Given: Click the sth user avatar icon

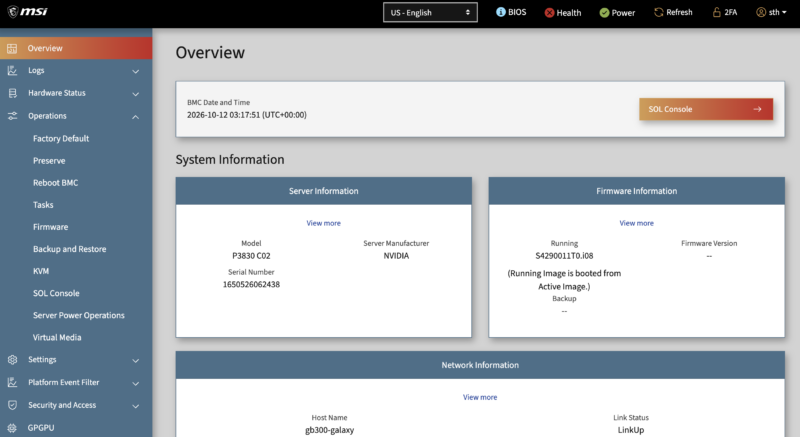Looking at the screenshot, I should (761, 12).
